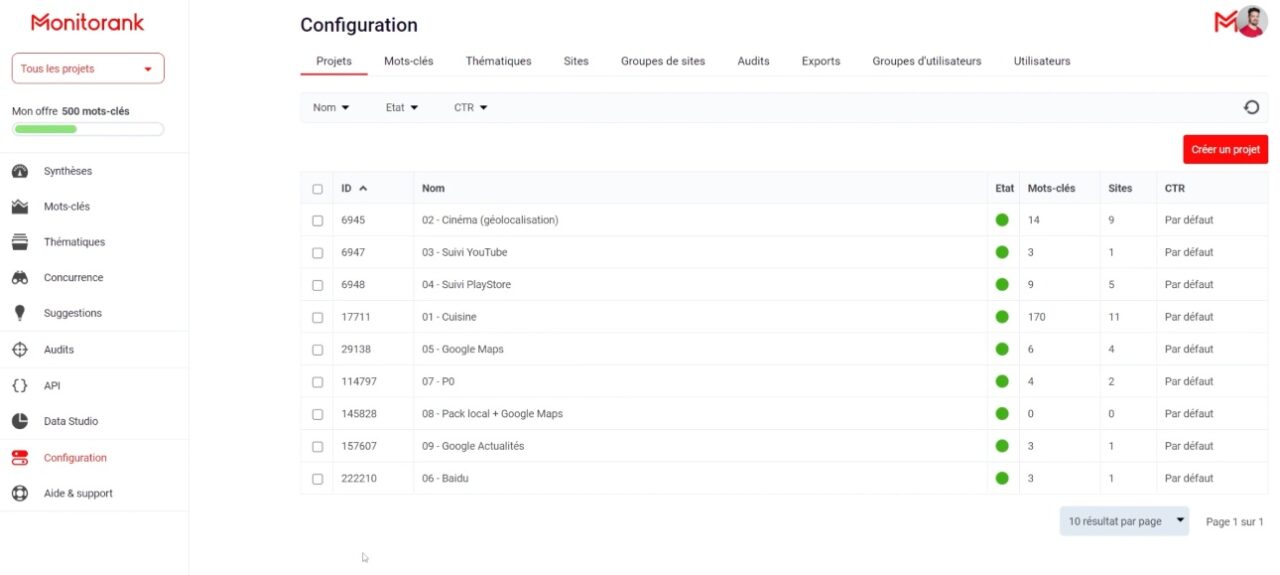Open the Groupes d'utilisateurs tab
The image size is (1280, 575).
click(927, 61)
